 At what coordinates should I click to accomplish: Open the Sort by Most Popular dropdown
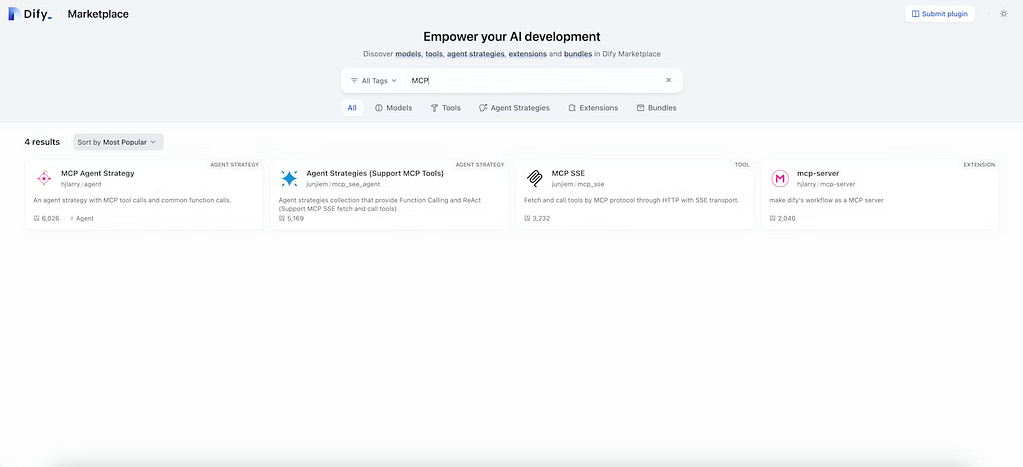(118, 142)
